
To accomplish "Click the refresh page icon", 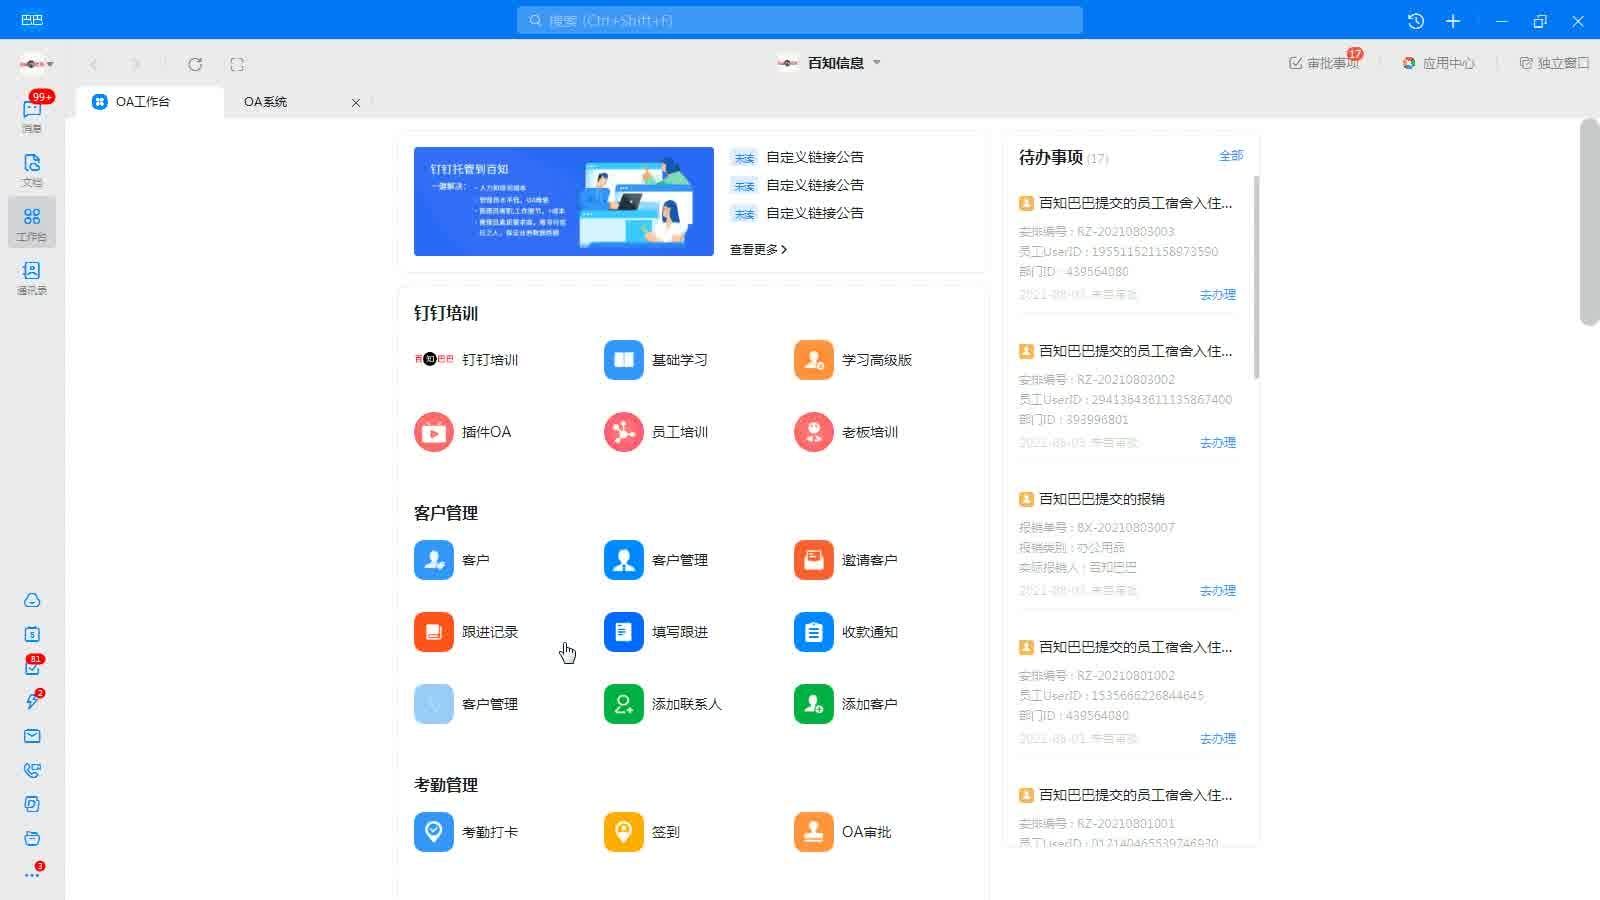I will [195, 64].
